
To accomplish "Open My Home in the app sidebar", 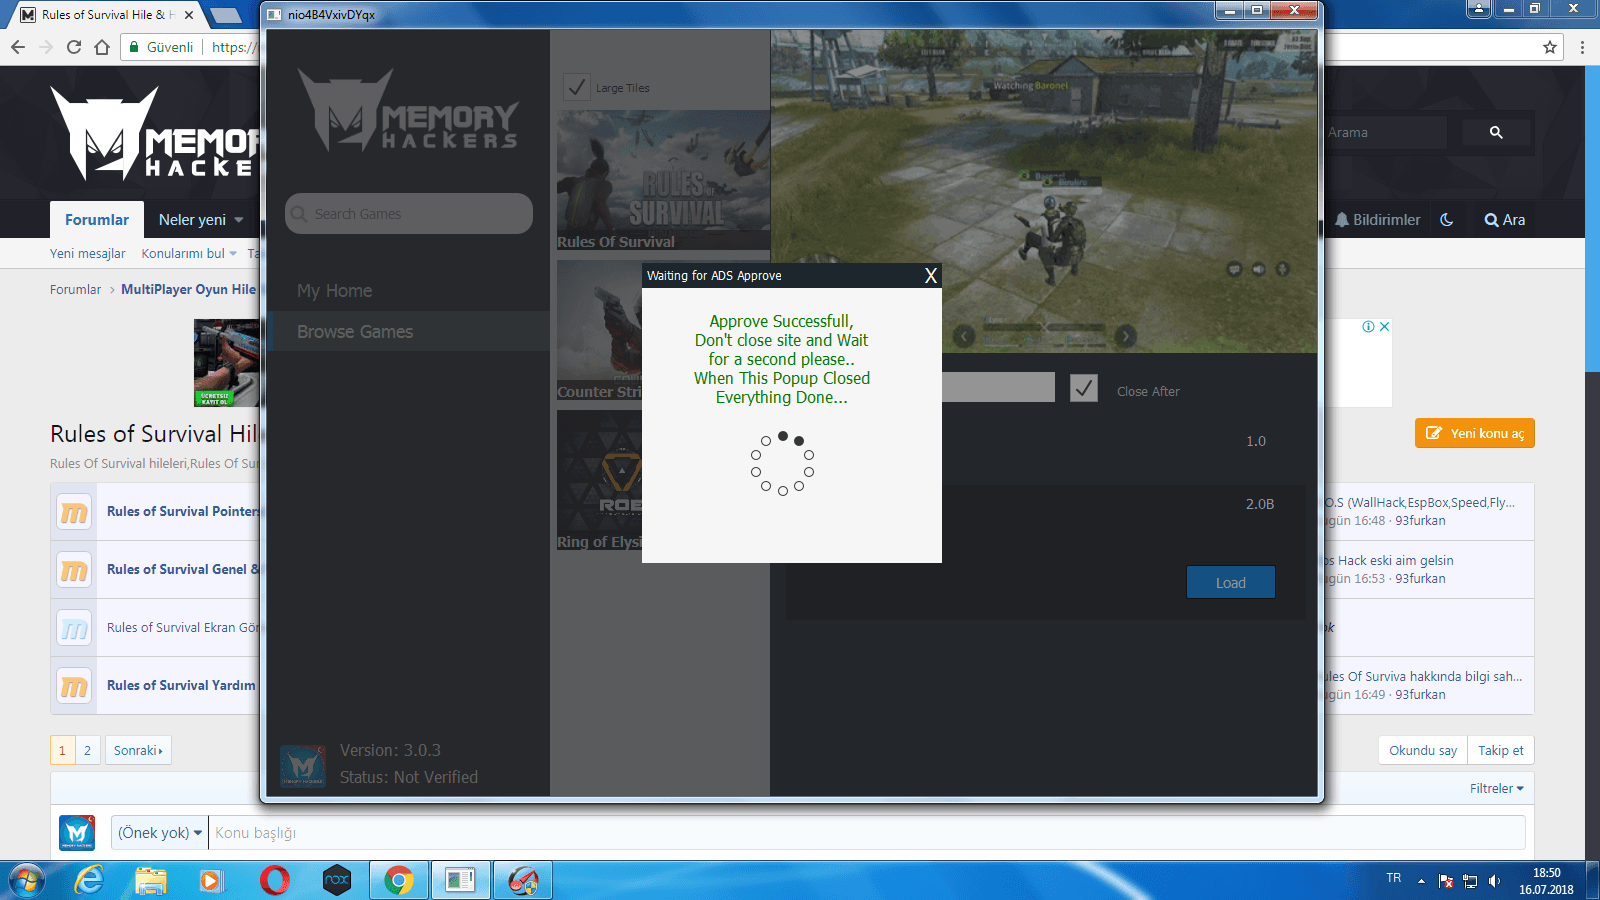I will tap(334, 291).
